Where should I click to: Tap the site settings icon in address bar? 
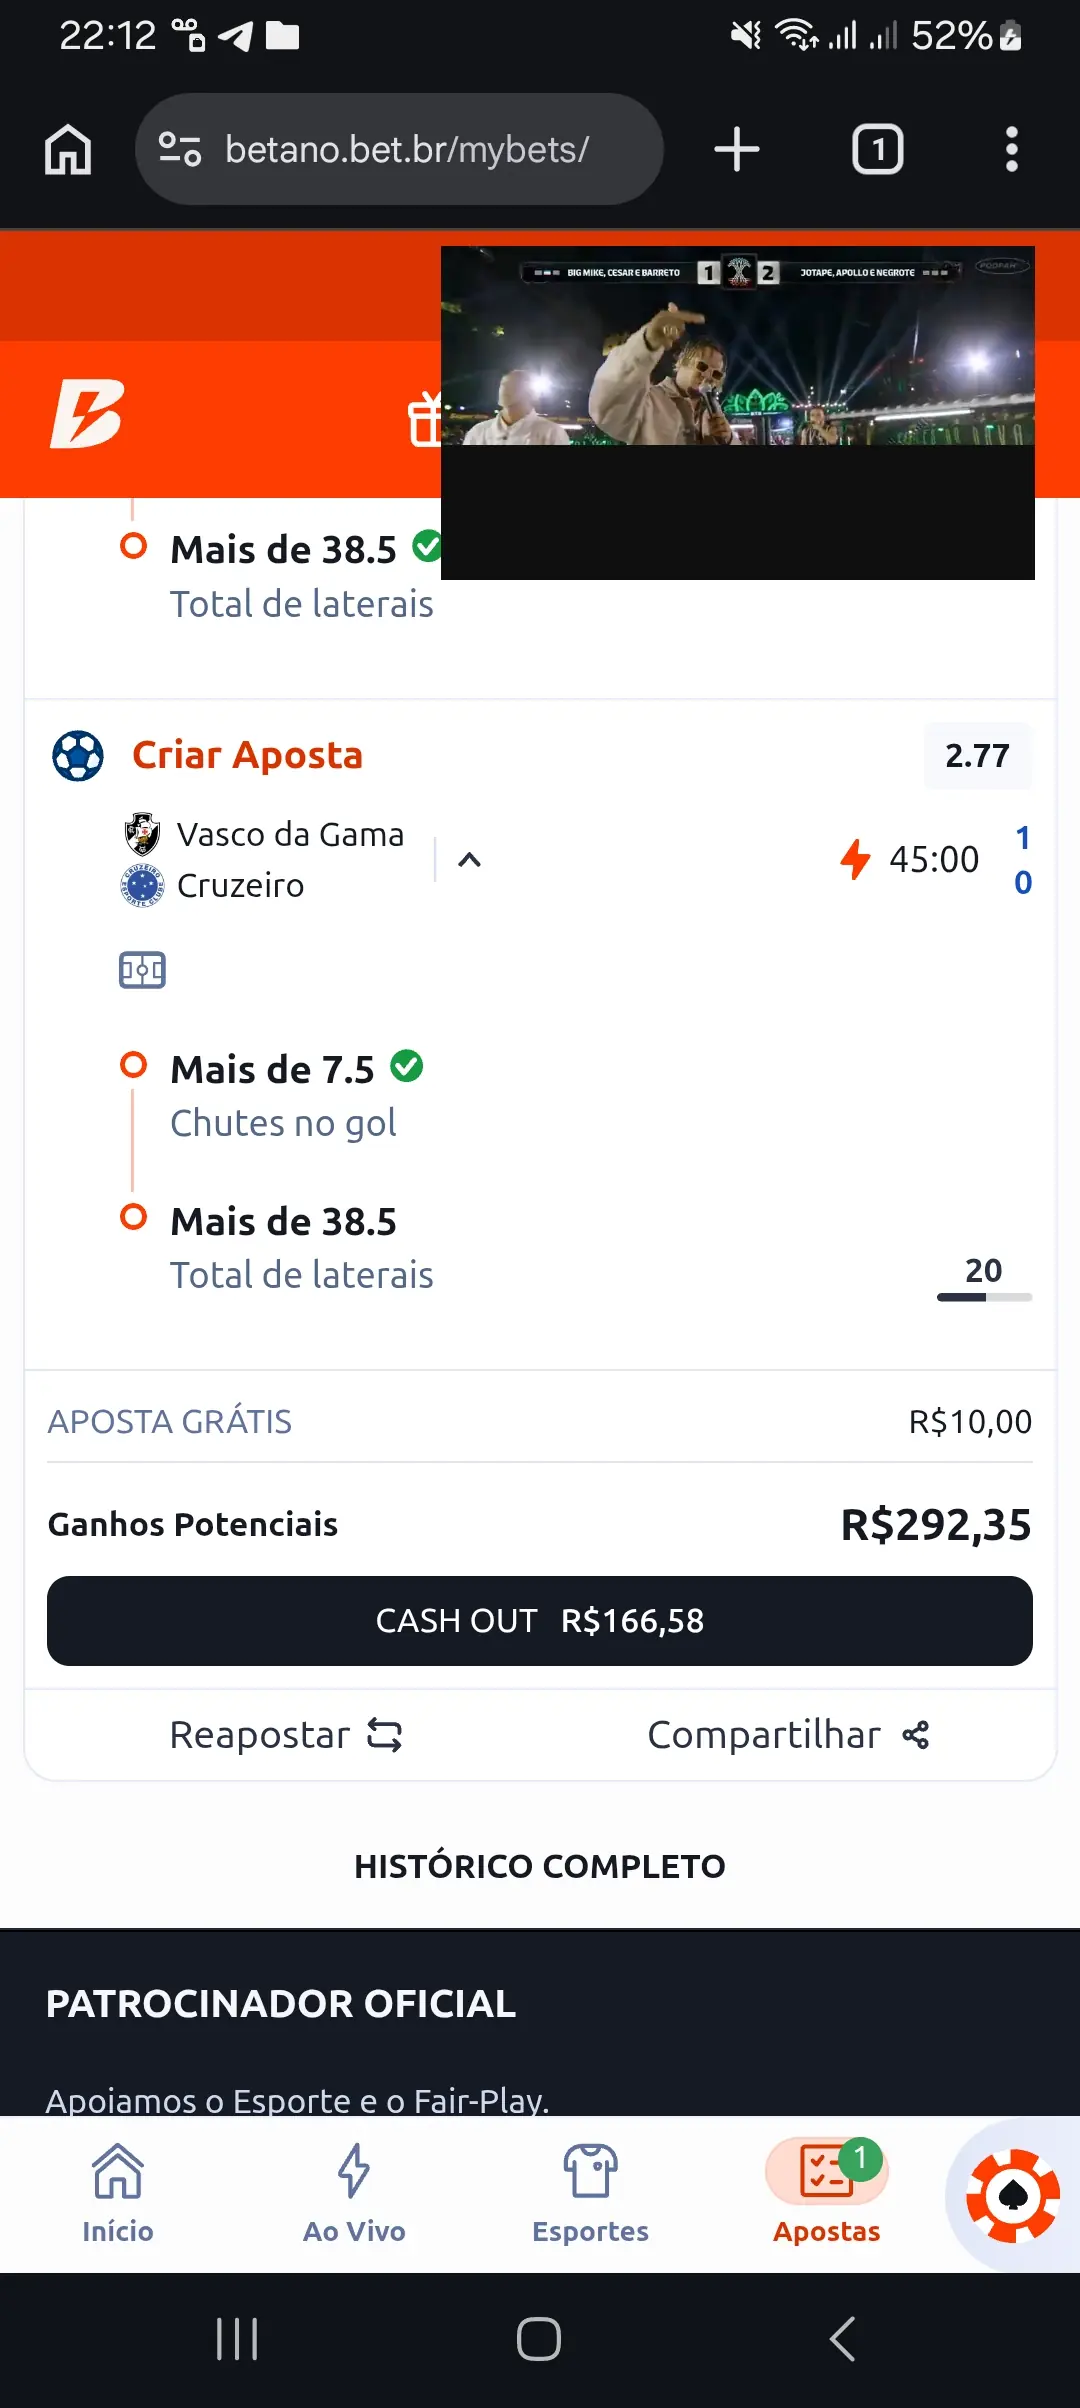click(180, 150)
